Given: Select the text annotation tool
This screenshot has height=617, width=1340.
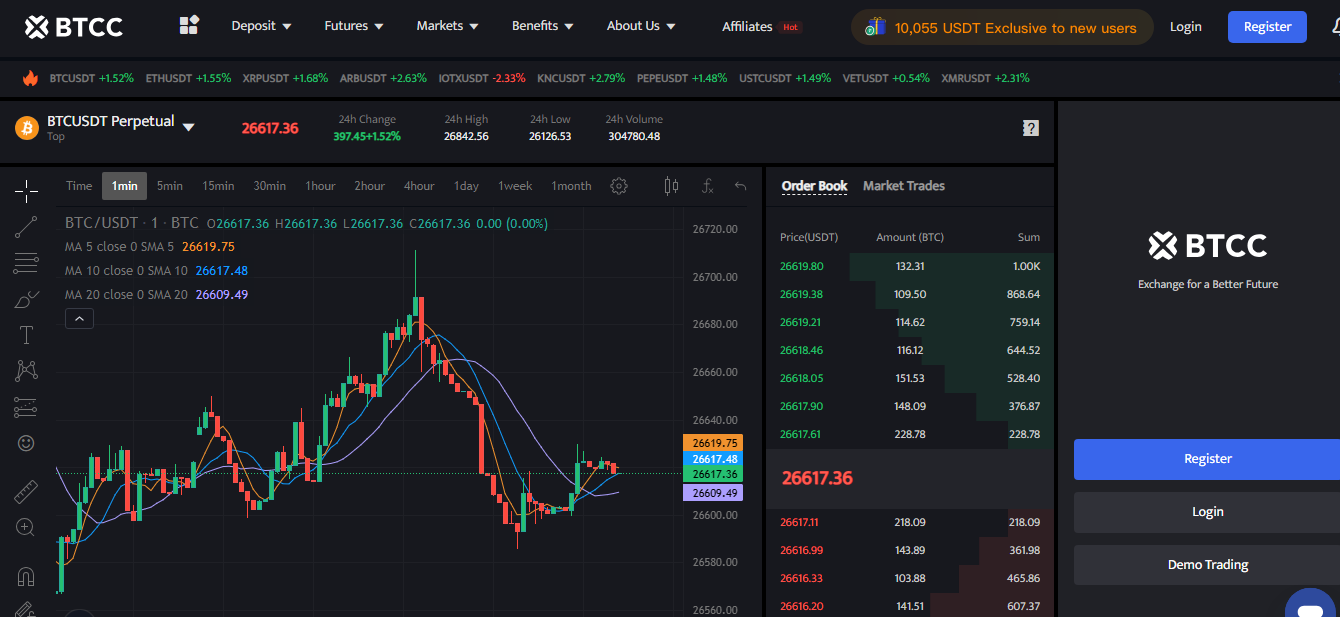Looking at the screenshot, I should (x=26, y=335).
